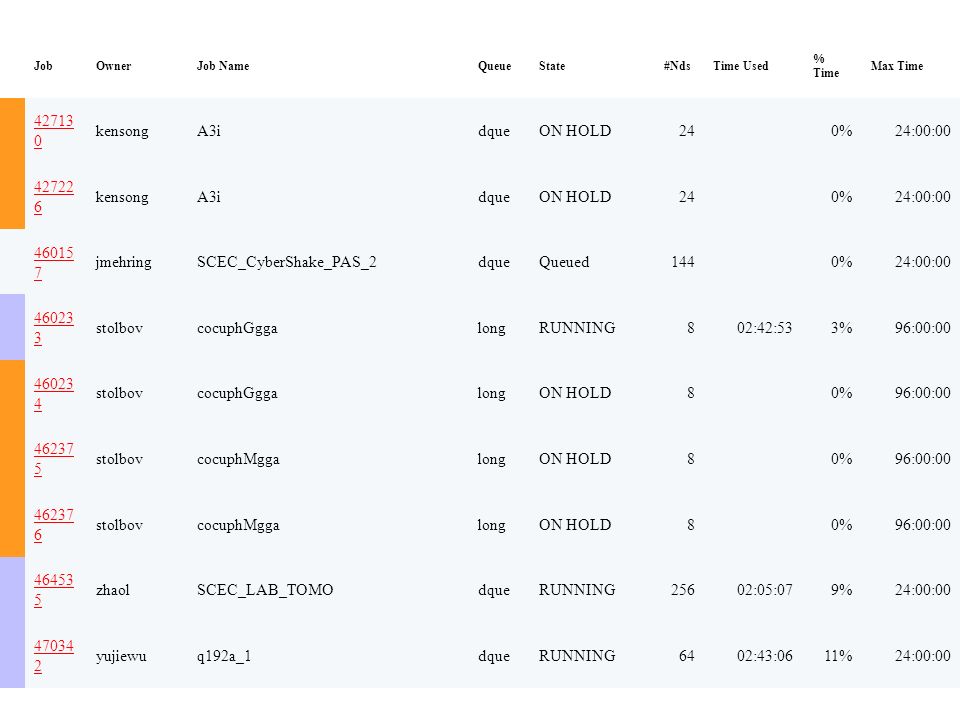Click the Job Name column header

pos(223,66)
